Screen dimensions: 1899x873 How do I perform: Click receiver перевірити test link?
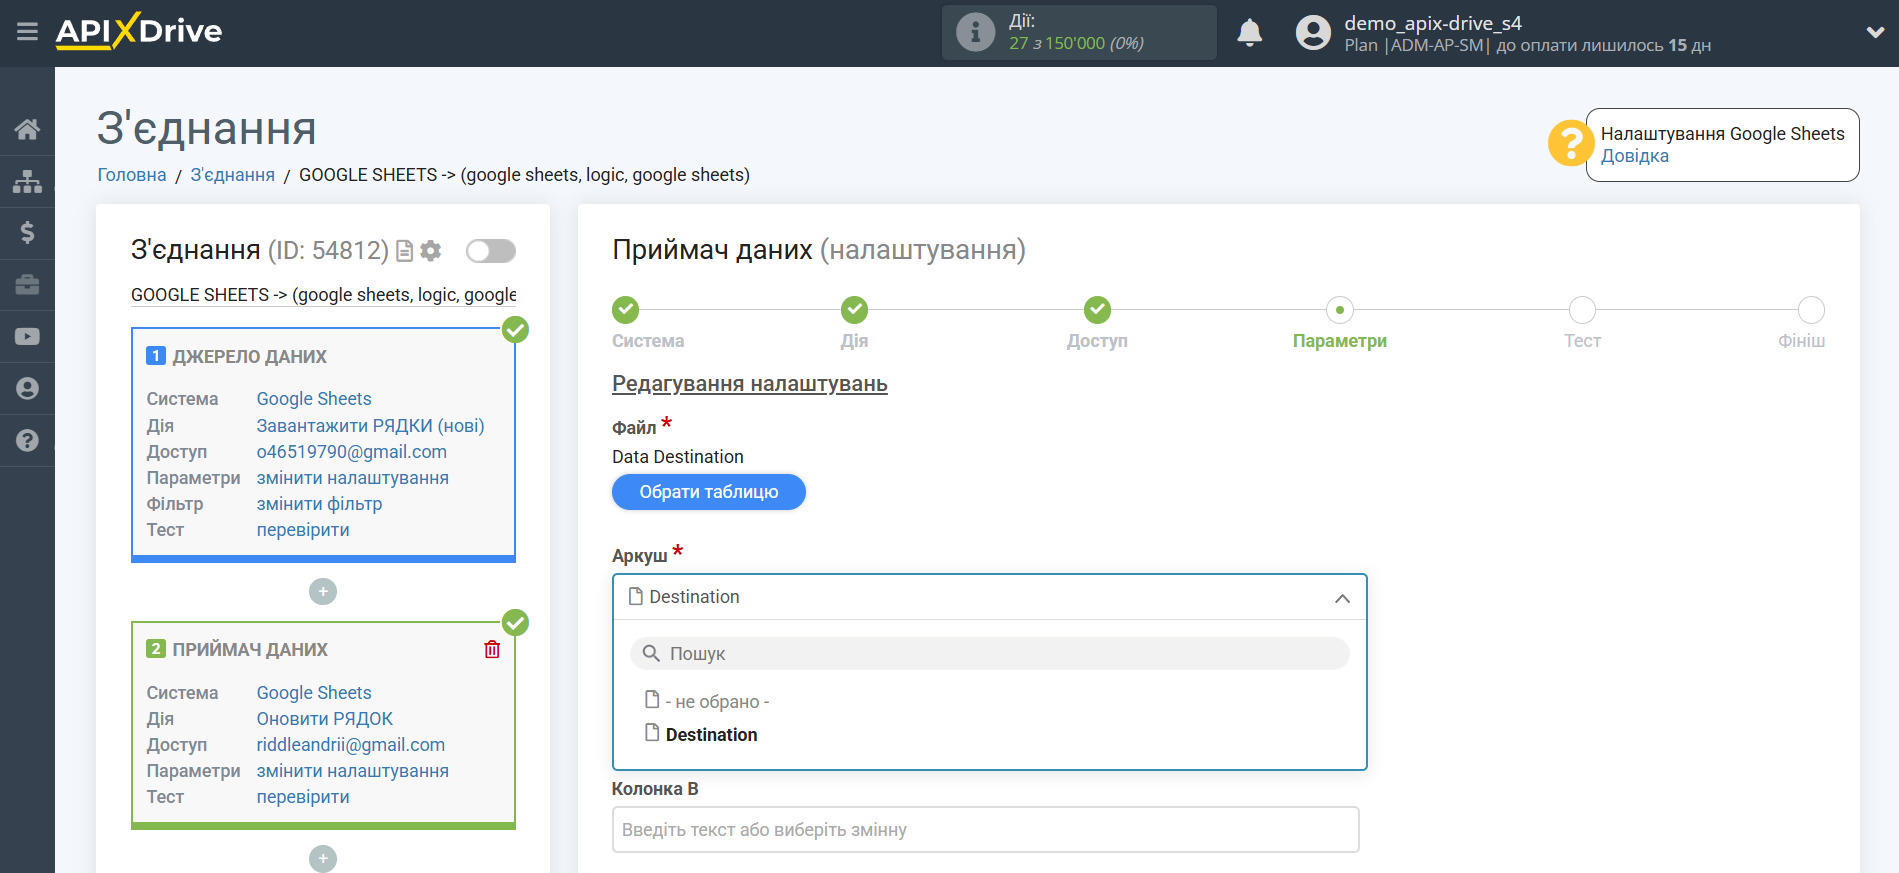point(303,797)
